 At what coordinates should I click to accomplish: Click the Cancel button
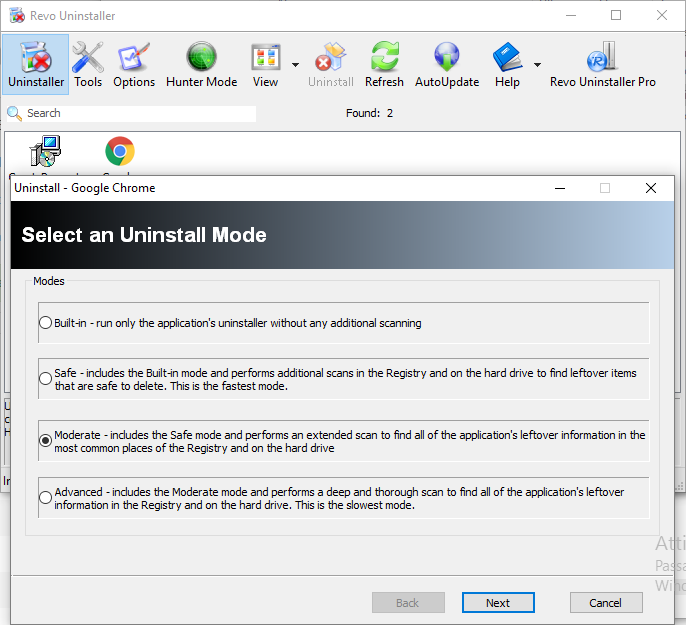pyautogui.click(x=606, y=603)
